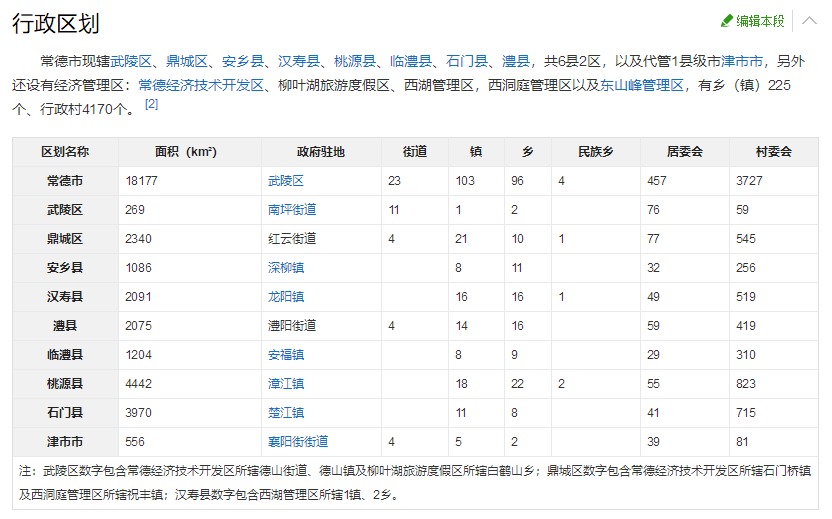Image resolution: width=832 pixels, height=519 pixels.
Task: Collapse the 行政区划 section with the up chevron
Action: point(809,21)
